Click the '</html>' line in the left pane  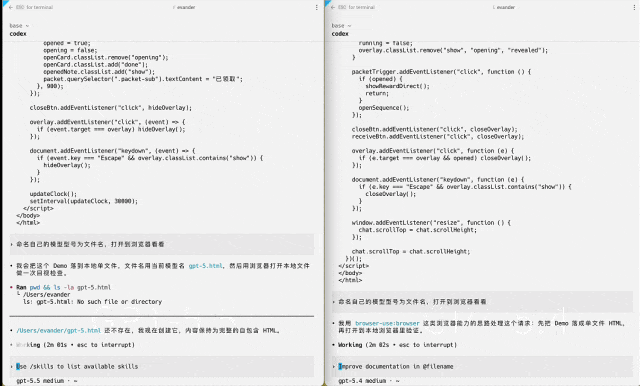(28, 223)
